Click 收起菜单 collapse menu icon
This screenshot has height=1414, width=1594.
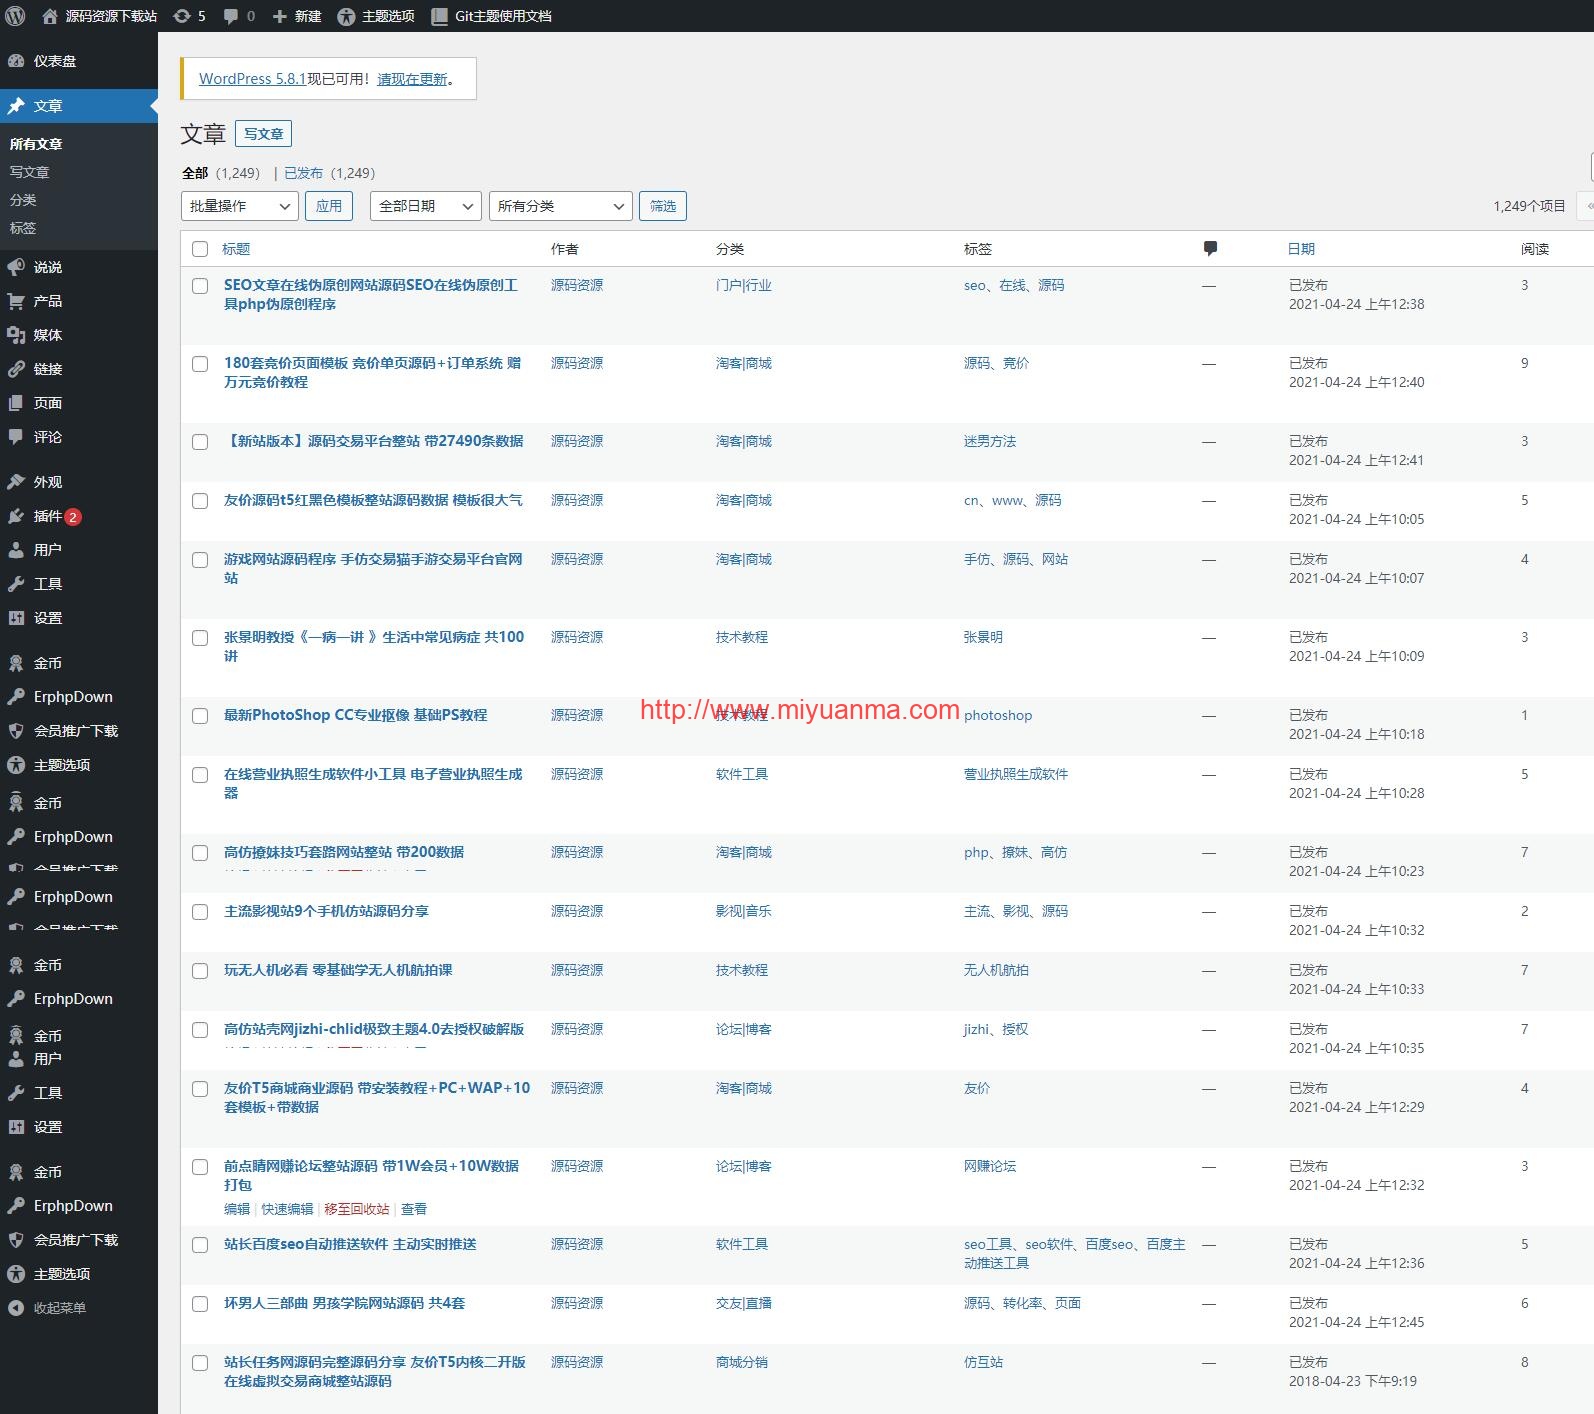[x=16, y=1308]
